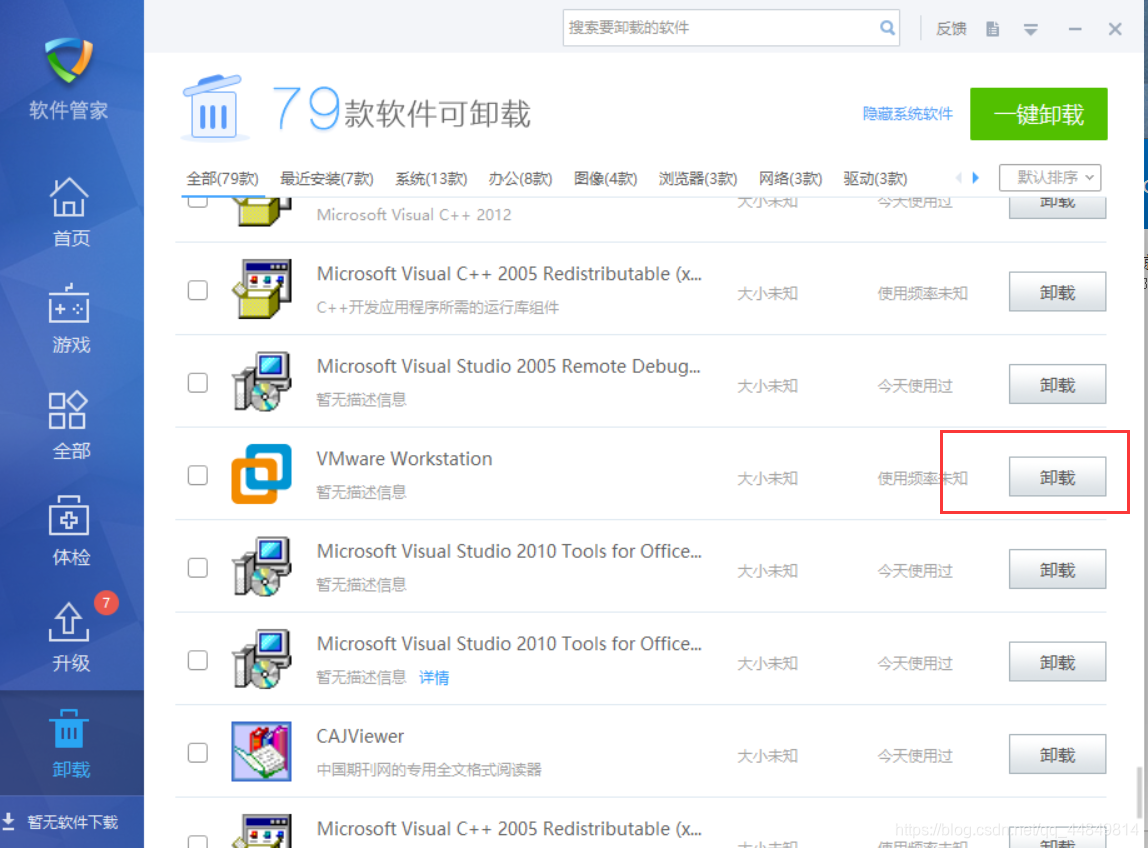The image size is (1148, 848).
Task: Switch to 图像(4款) tab
Action: (605, 179)
